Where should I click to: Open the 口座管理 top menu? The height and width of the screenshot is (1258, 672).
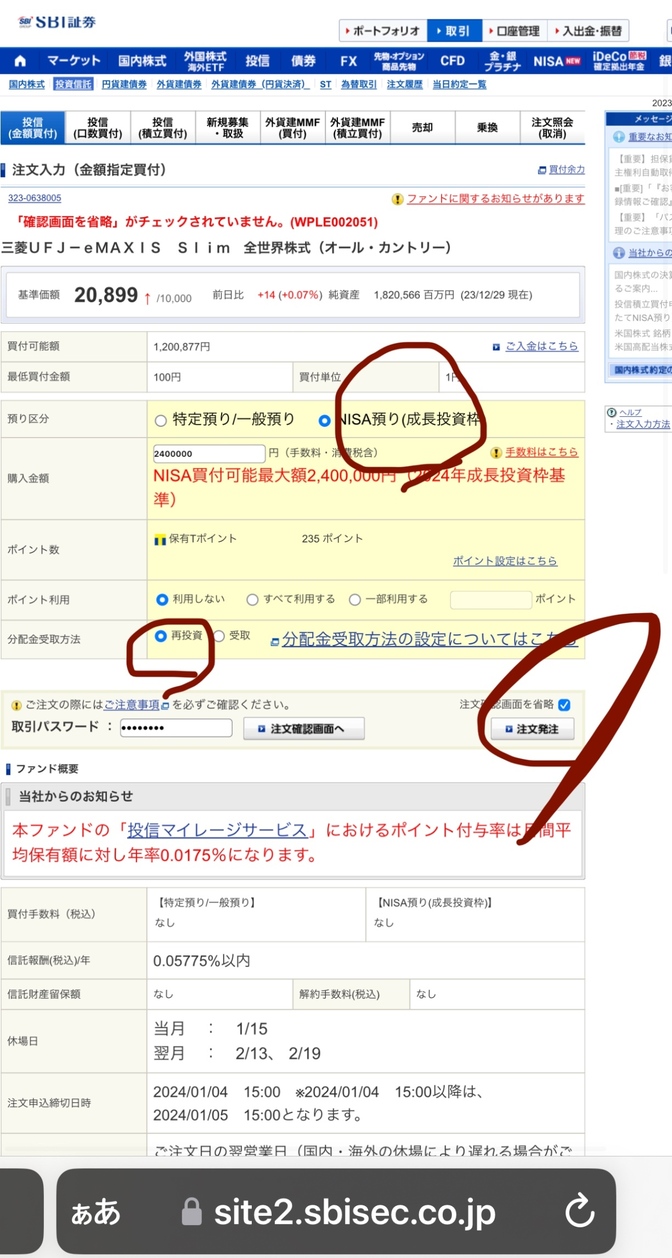[515, 31]
